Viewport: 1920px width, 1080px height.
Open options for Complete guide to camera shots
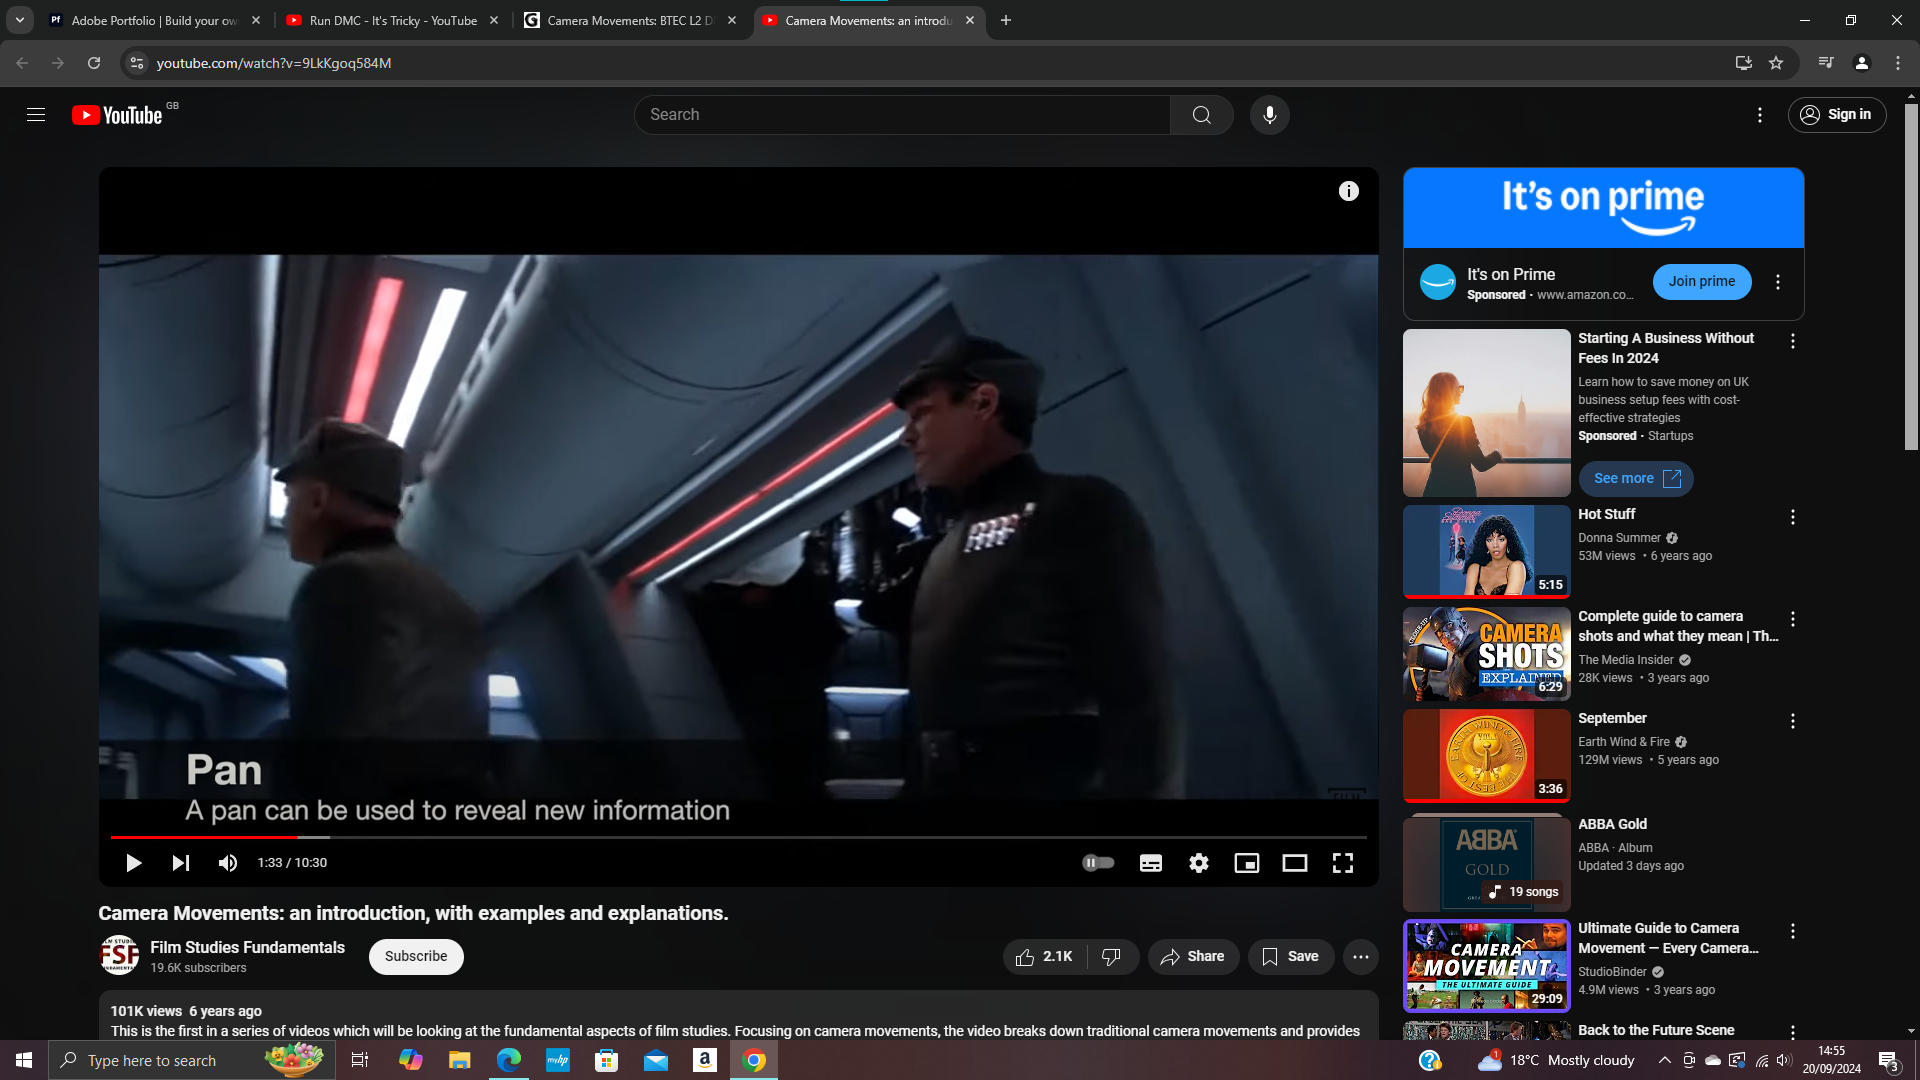coord(1792,620)
